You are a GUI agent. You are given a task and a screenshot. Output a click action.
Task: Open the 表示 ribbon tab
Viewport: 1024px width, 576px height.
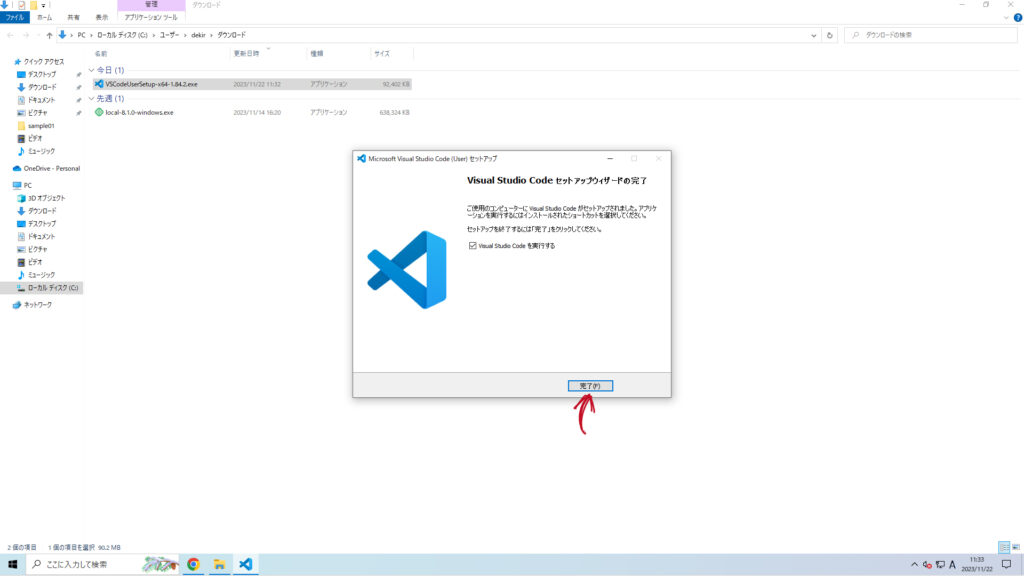(x=101, y=18)
